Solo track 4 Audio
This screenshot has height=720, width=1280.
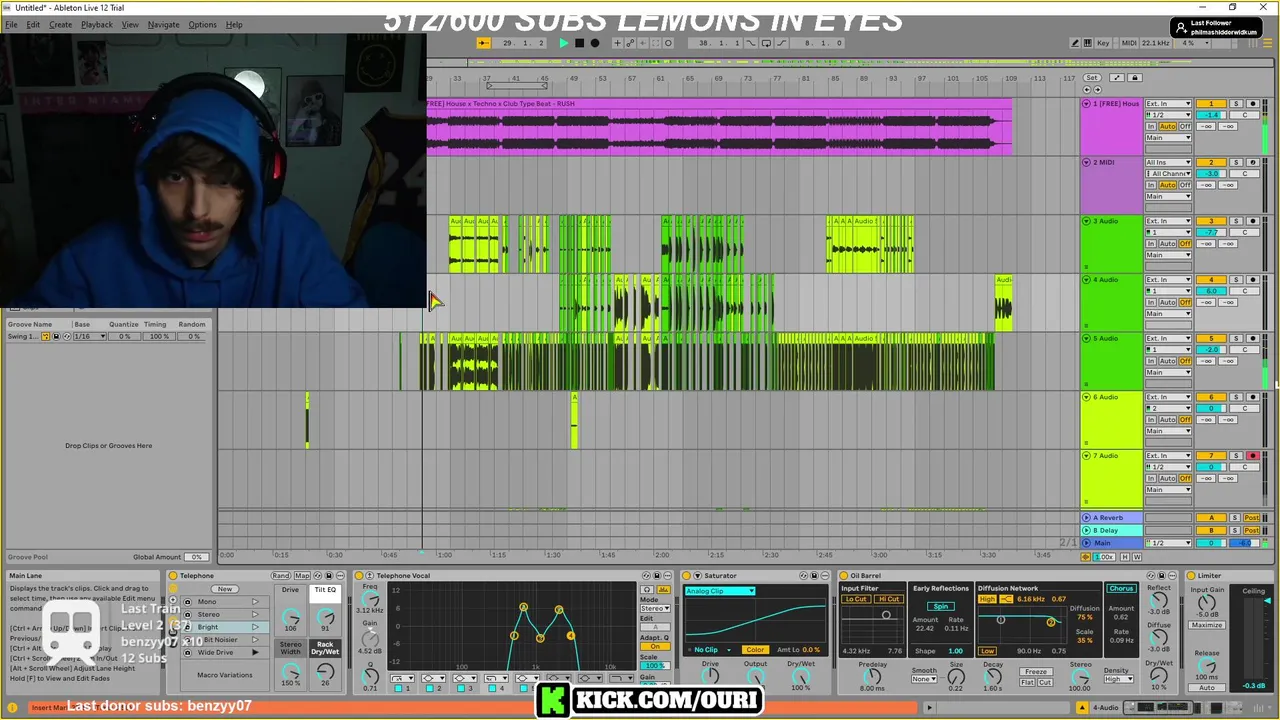pos(1236,280)
